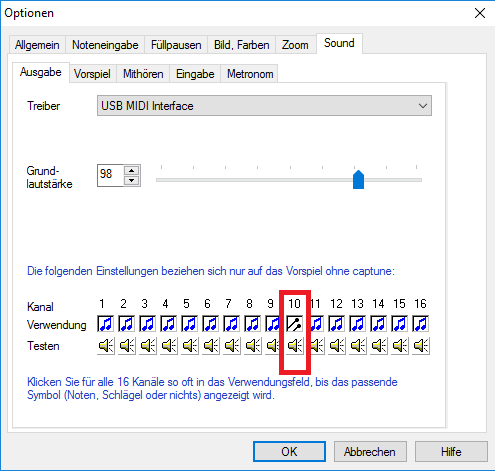Image resolution: width=495 pixels, height=471 pixels.
Task: Test channel 10 with its speaker icon
Action: [295, 346]
